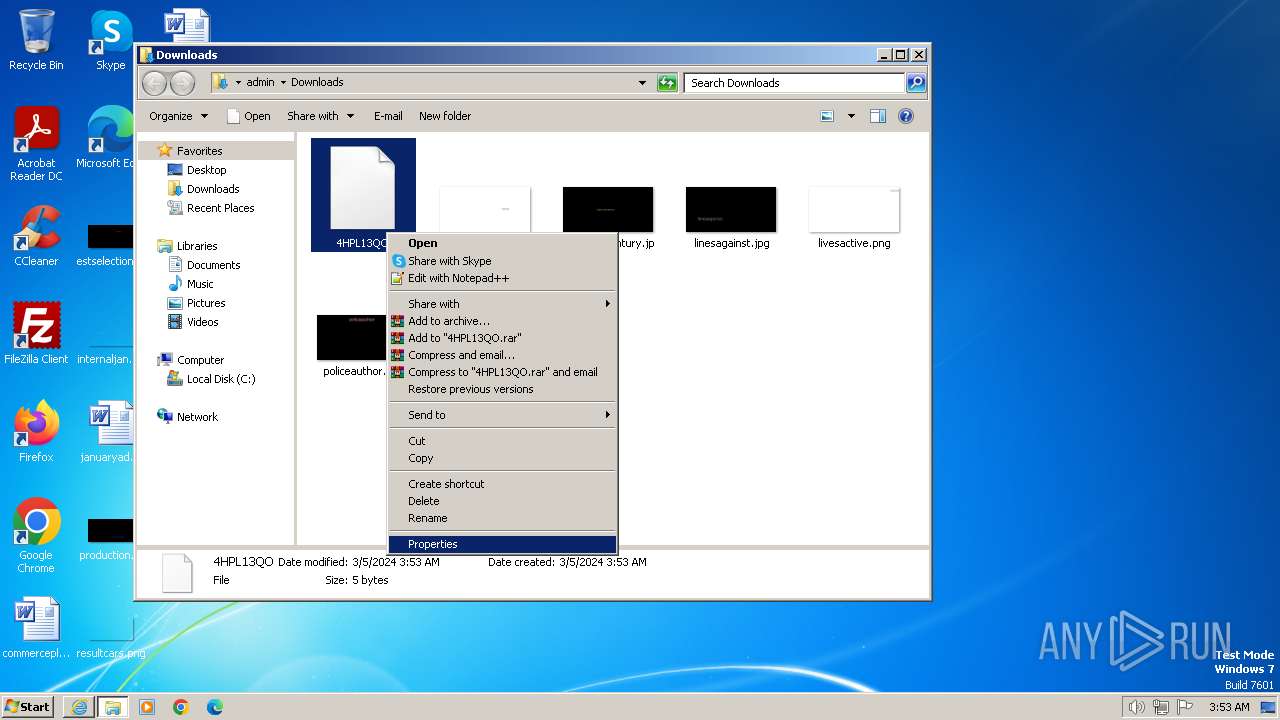Open Chrome from the taskbar

[x=181, y=707]
